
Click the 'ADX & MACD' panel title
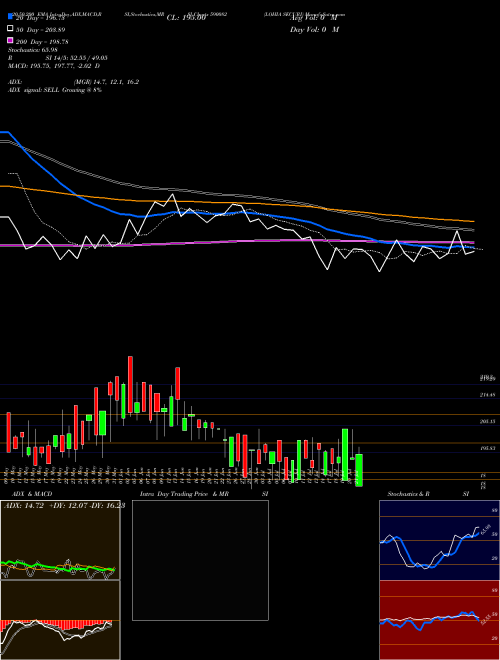[32, 494]
